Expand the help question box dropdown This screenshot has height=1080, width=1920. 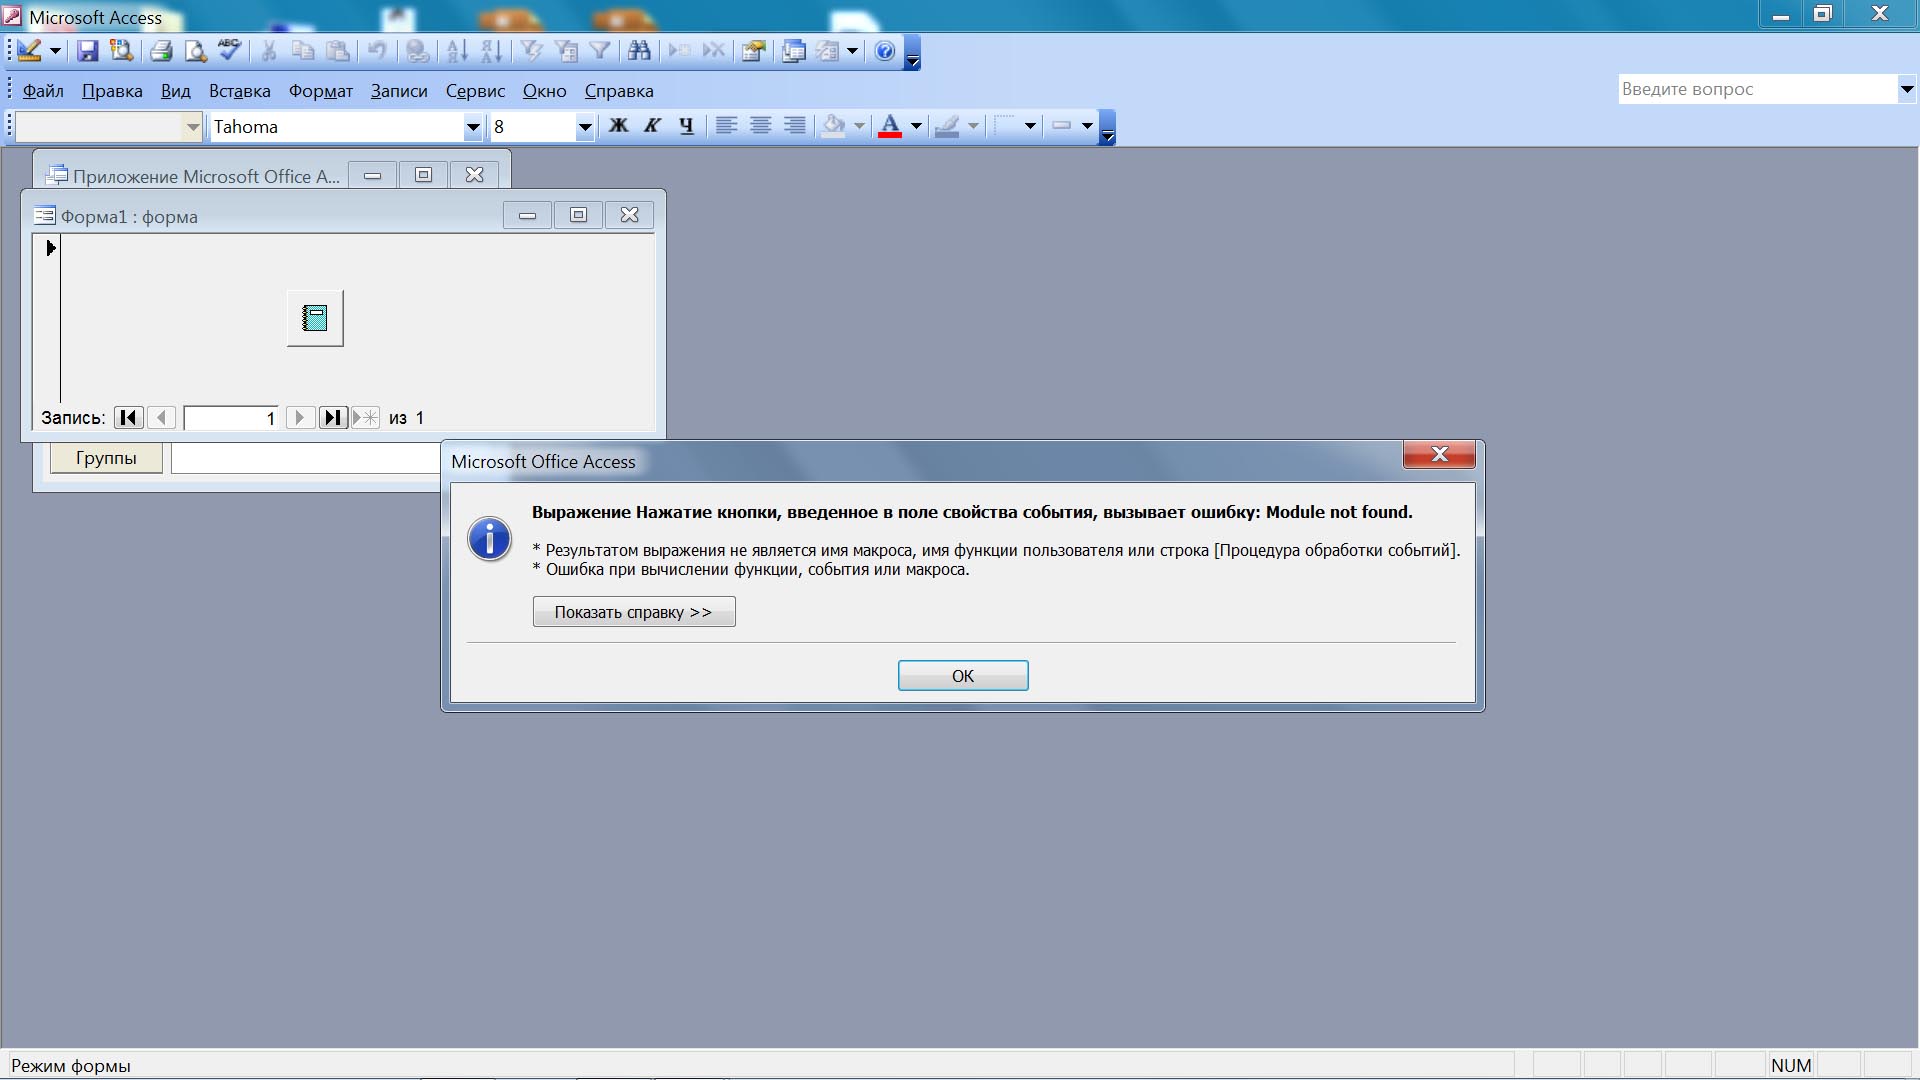click(x=1907, y=89)
